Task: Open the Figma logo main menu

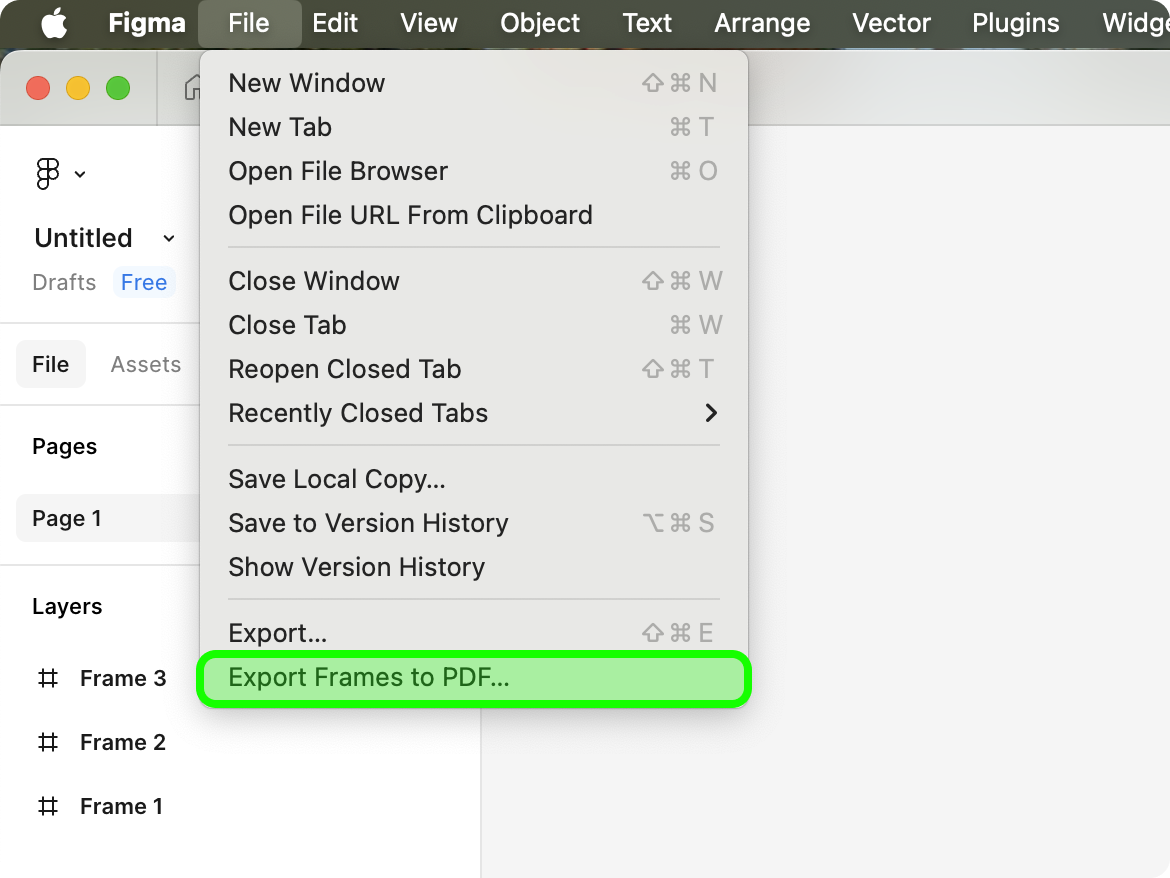Action: coord(48,174)
